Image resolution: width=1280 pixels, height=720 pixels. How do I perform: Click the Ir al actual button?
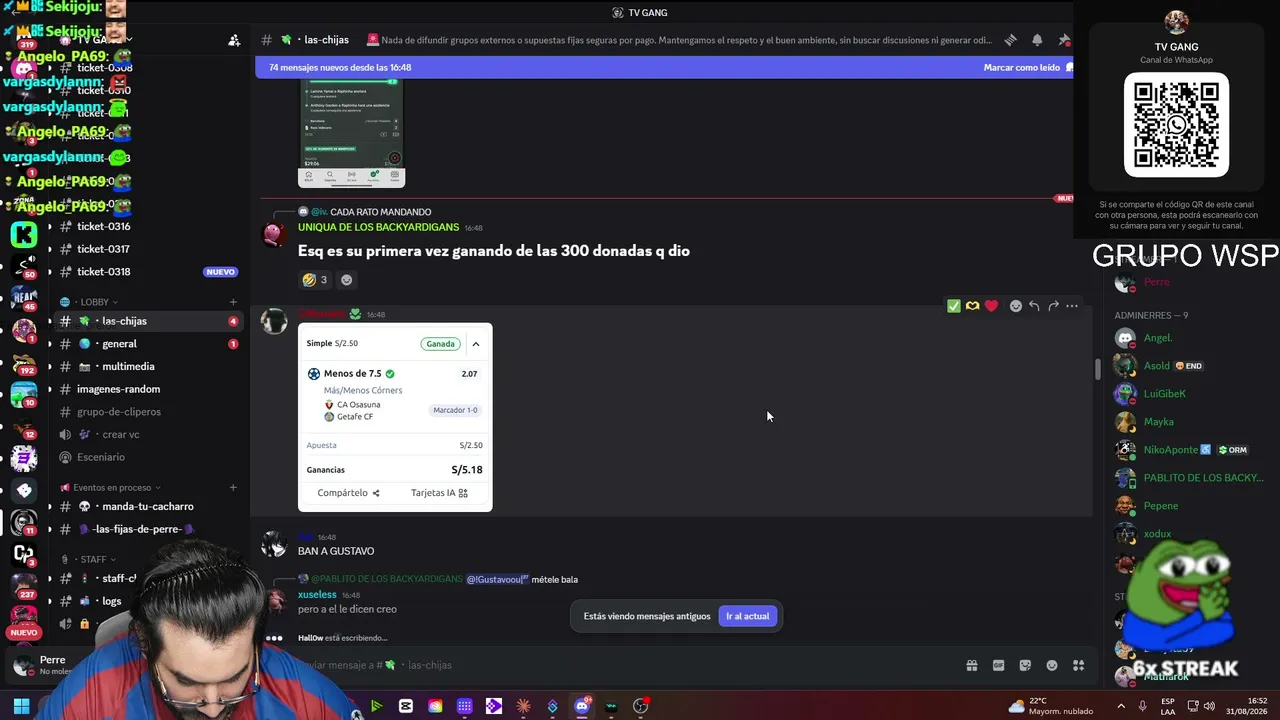click(x=747, y=616)
